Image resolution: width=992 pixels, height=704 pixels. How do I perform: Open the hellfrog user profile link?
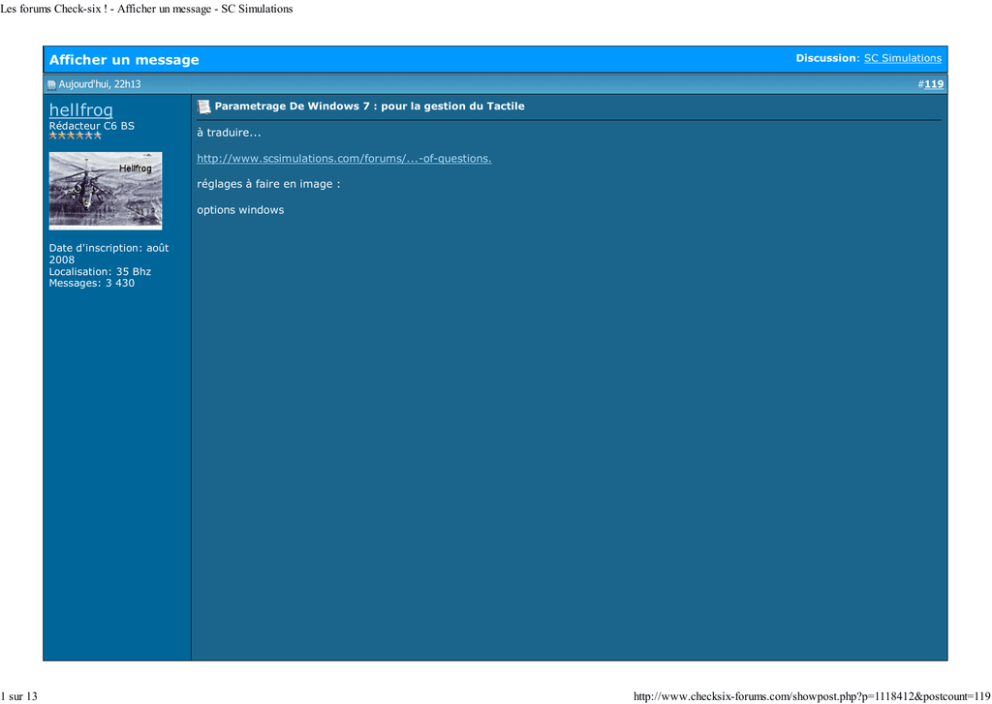pos(81,110)
